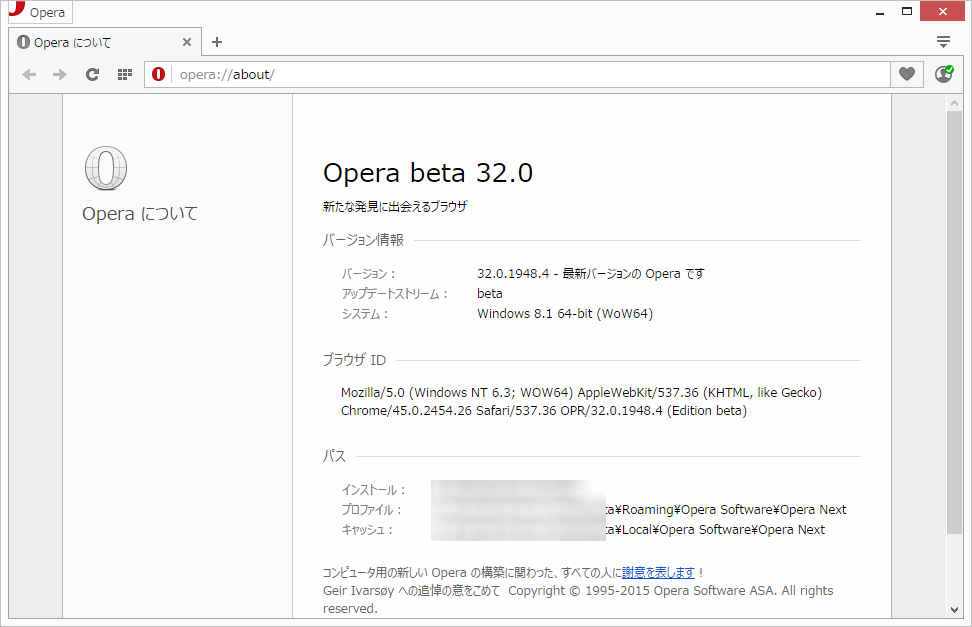The height and width of the screenshot is (627, 972).
Task: Open sync account via the green checkmark icon
Action: tap(942, 73)
